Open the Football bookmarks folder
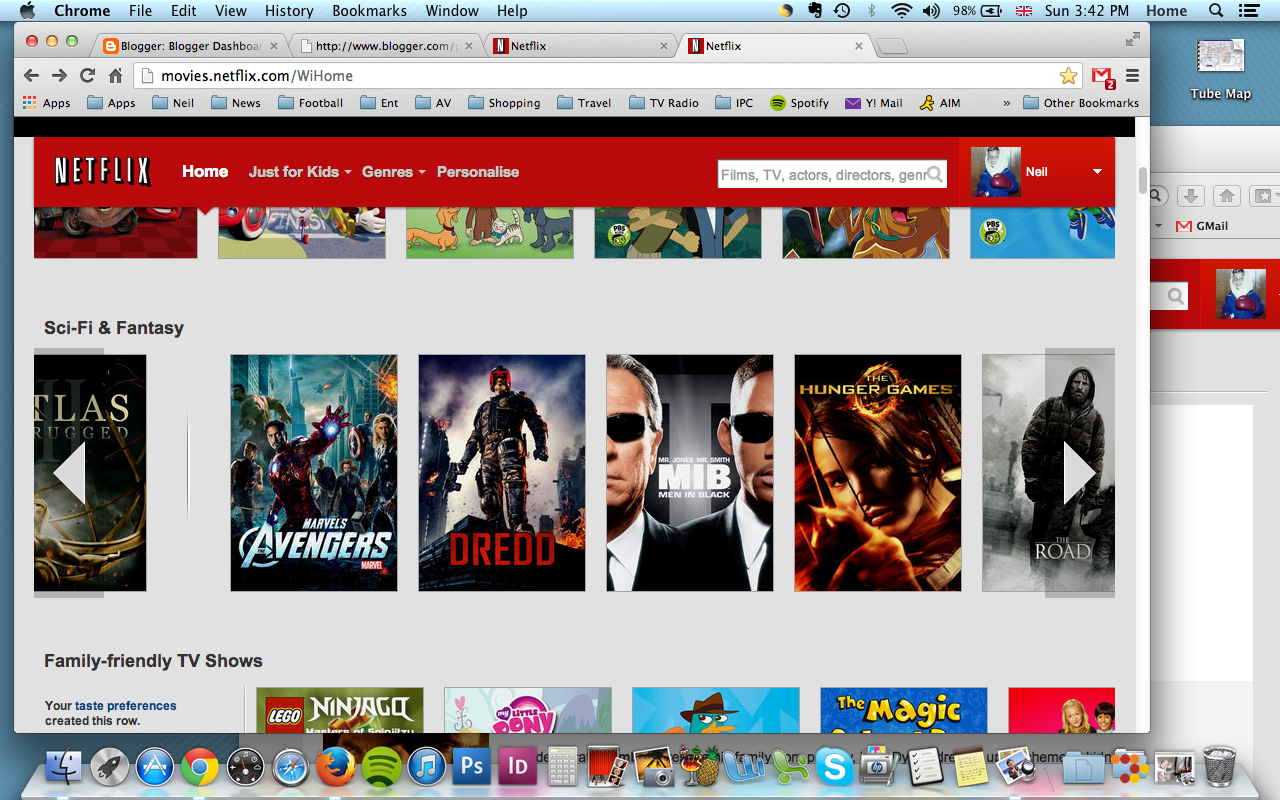Viewport: 1280px width, 800px height. [x=310, y=103]
